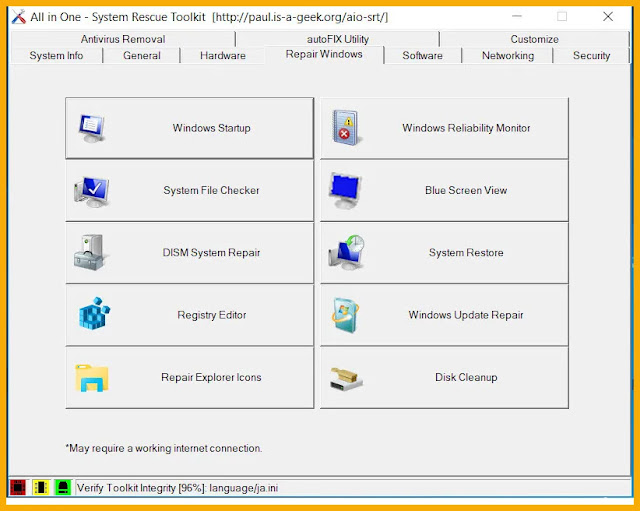Click the Repair Explorer Icons folder icon

pyautogui.click(x=92, y=378)
